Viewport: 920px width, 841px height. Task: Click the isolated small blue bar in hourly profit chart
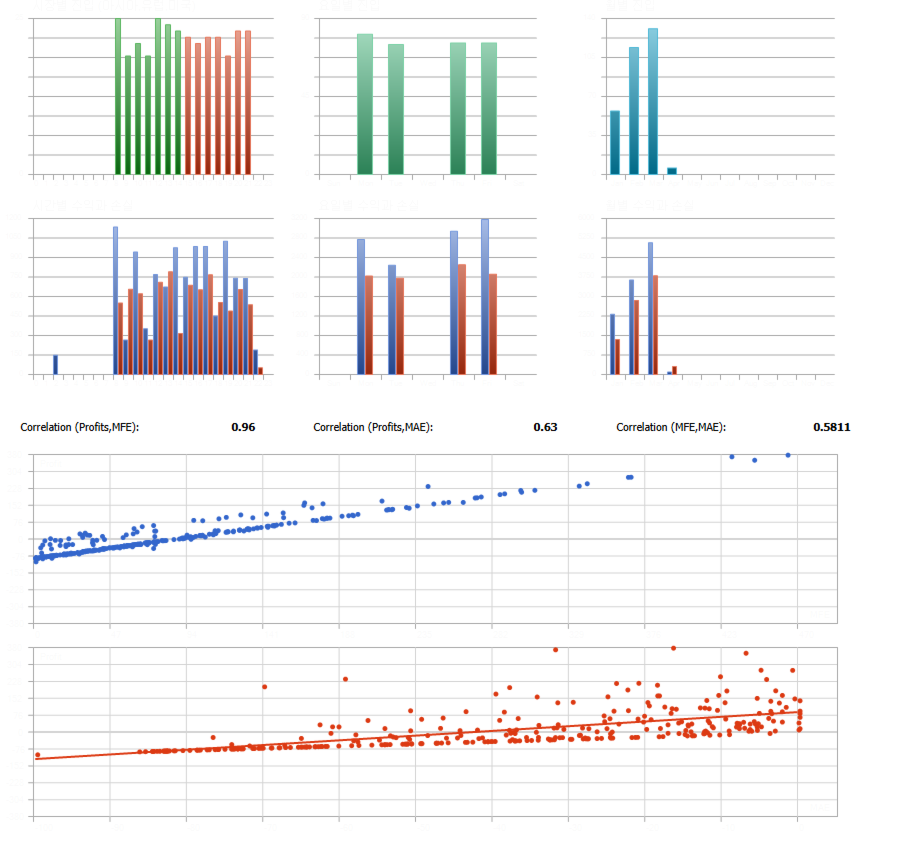click(55, 364)
